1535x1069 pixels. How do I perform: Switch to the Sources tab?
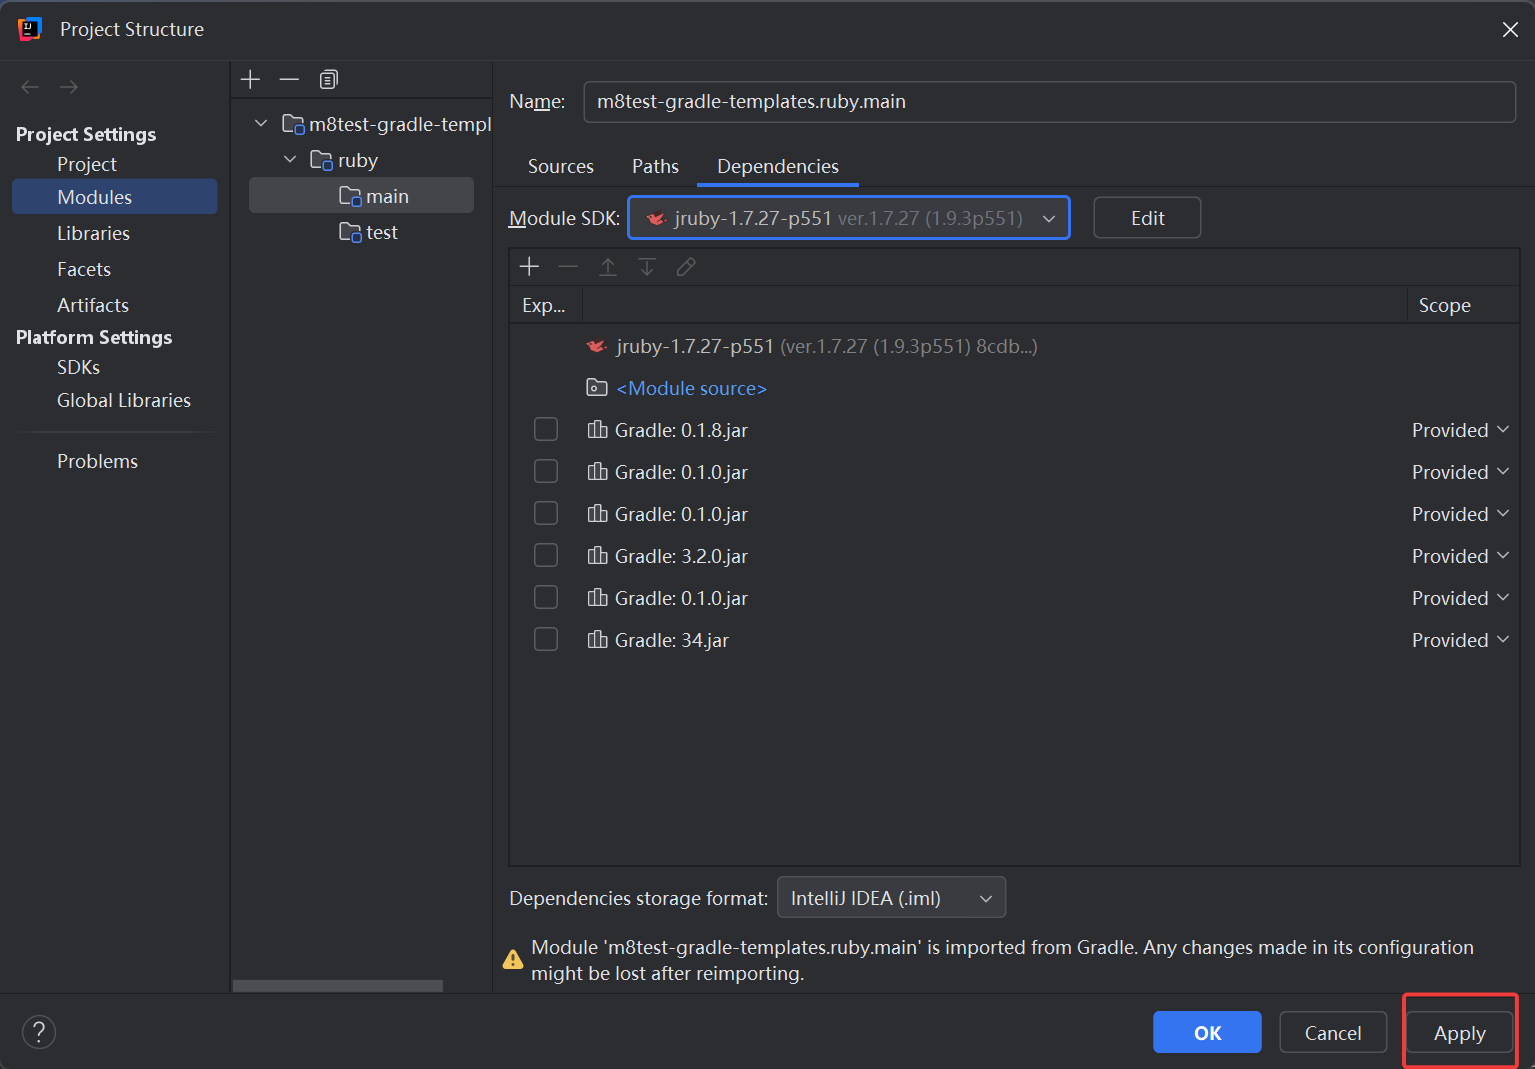(560, 166)
